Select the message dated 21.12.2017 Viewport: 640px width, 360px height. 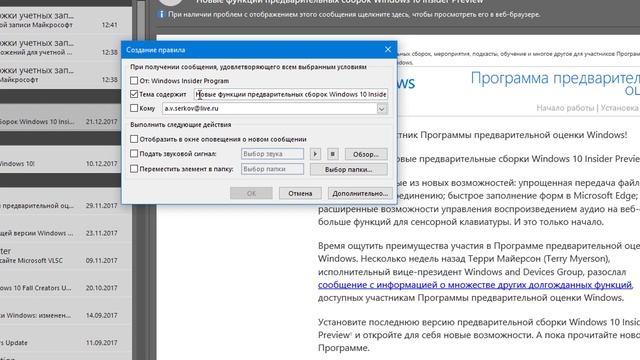66,117
